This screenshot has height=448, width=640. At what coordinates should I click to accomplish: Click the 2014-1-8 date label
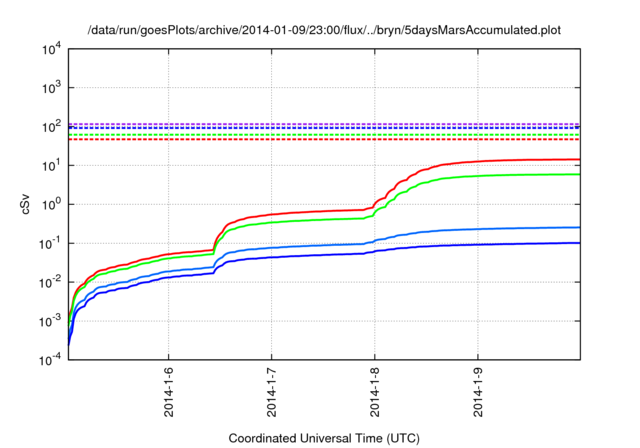[375, 392]
